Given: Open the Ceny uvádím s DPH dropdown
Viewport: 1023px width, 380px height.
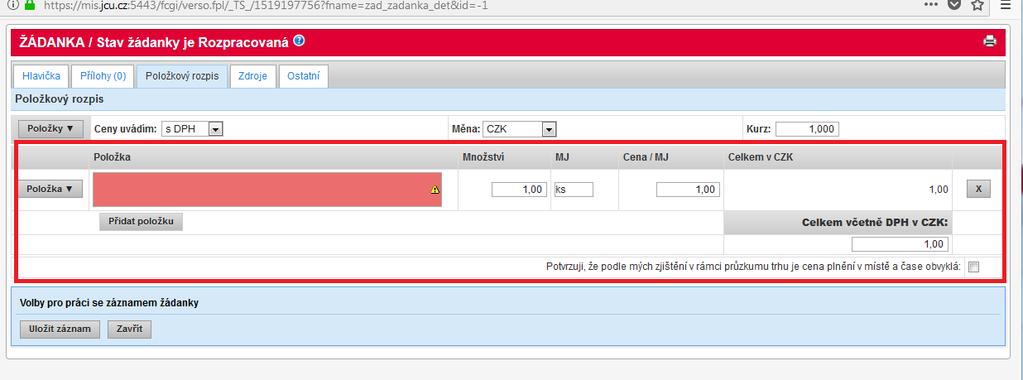Looking at the screenshot, I should [x=192, y=129].
